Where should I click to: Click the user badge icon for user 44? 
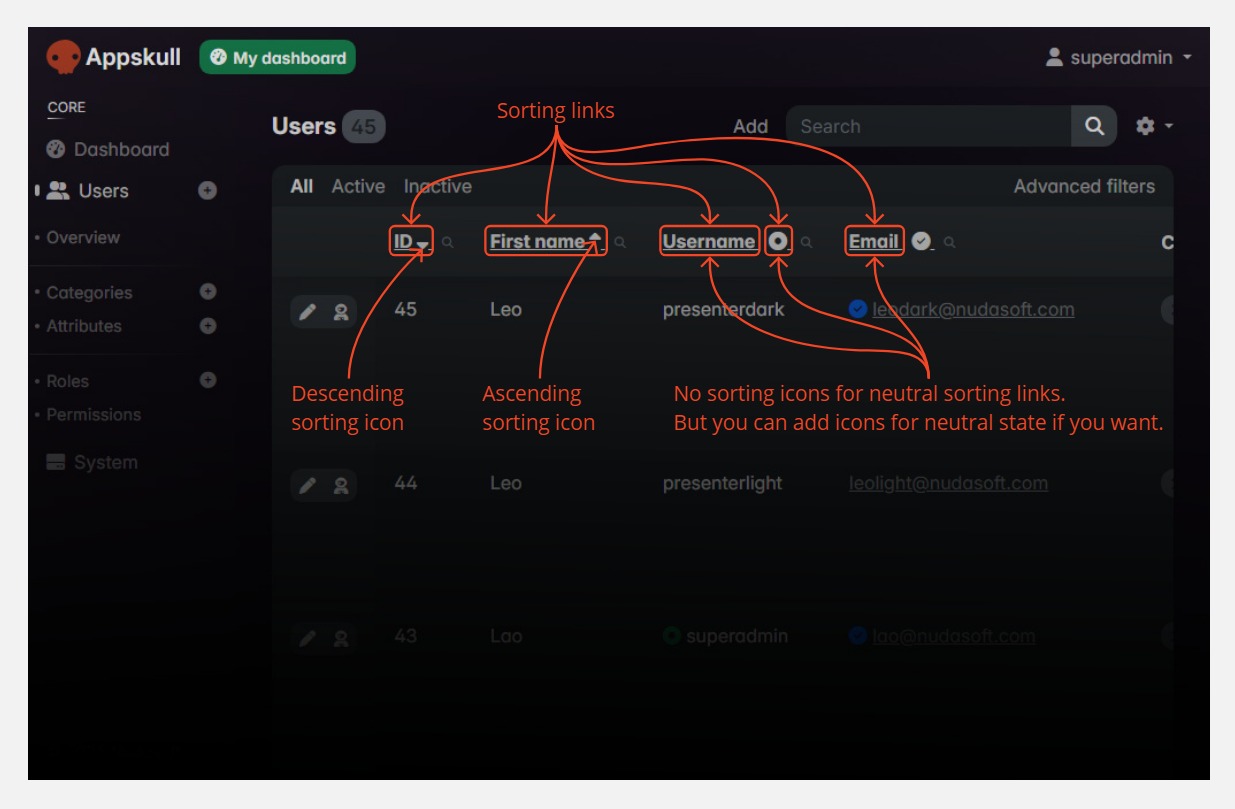pyautogui.click(x=341, y=485)
